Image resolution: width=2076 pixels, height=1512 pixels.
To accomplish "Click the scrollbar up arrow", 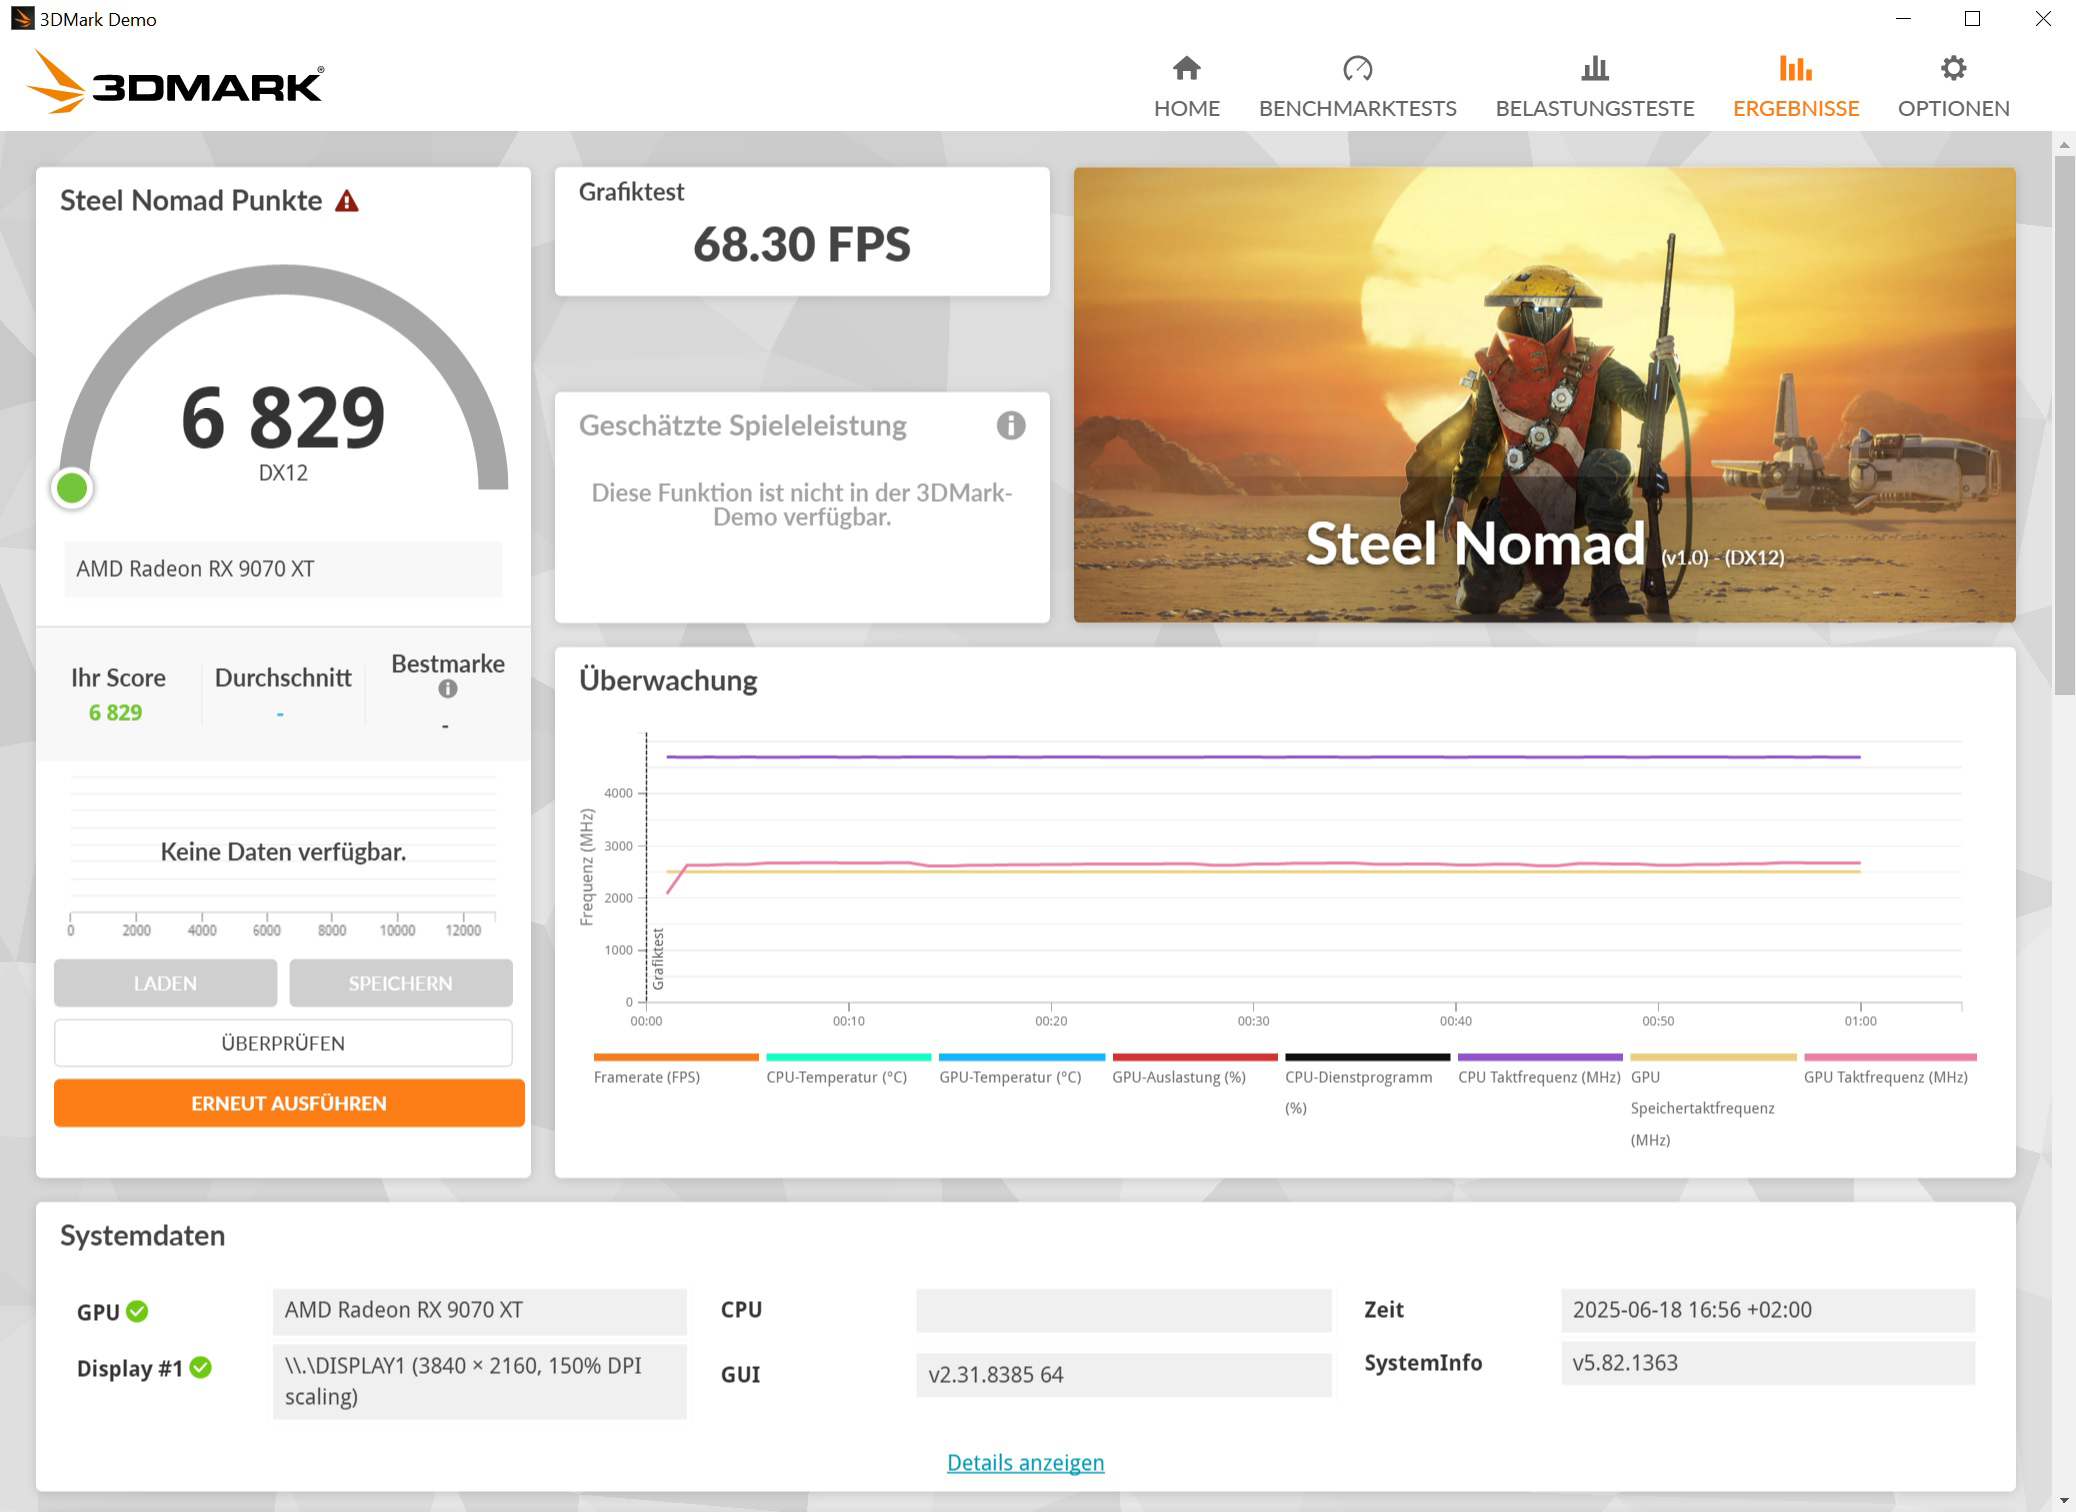I will pyautogui.click(x=2064, y=145).
